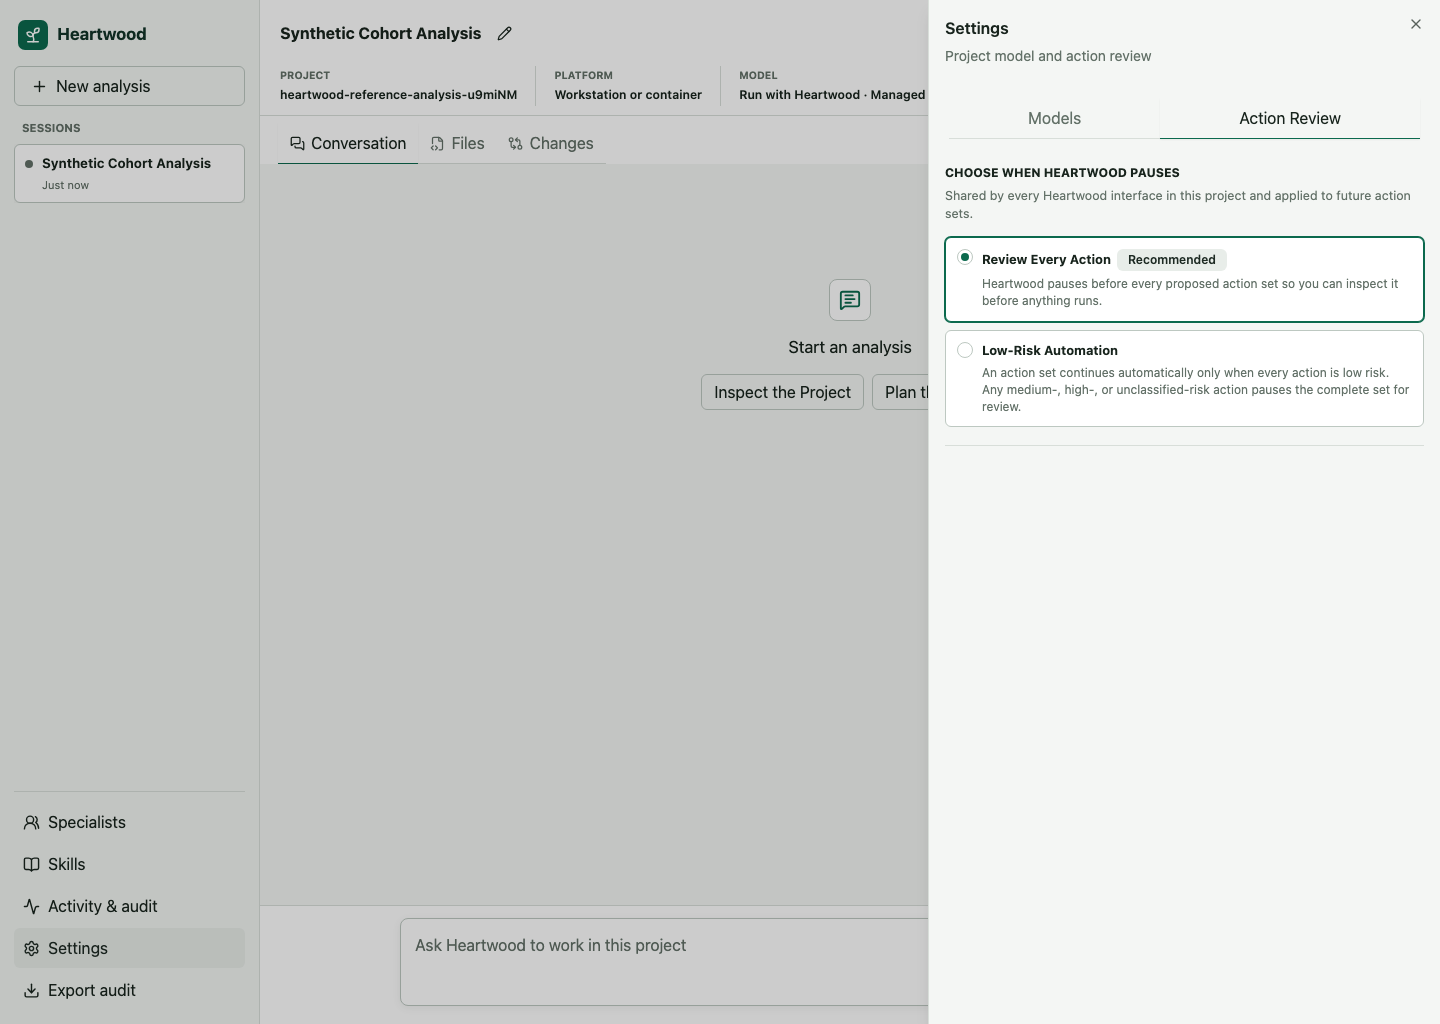Click the Files tab document icon

(x=437, y=144)
